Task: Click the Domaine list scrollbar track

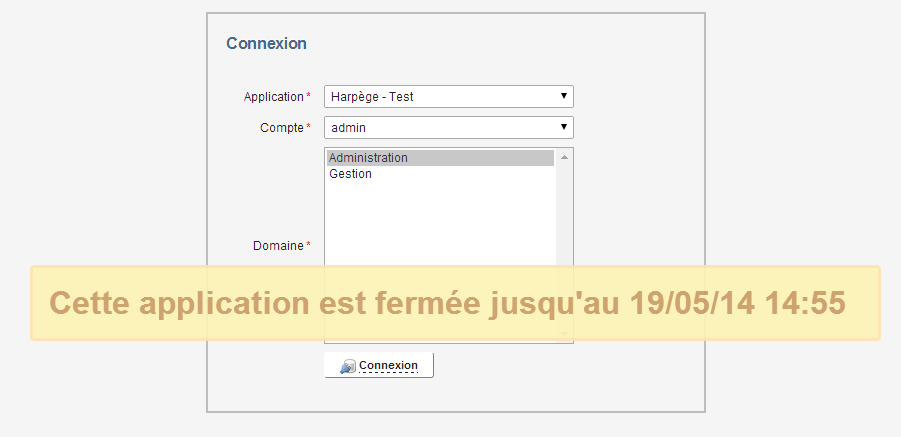Action: click(564, 220)
